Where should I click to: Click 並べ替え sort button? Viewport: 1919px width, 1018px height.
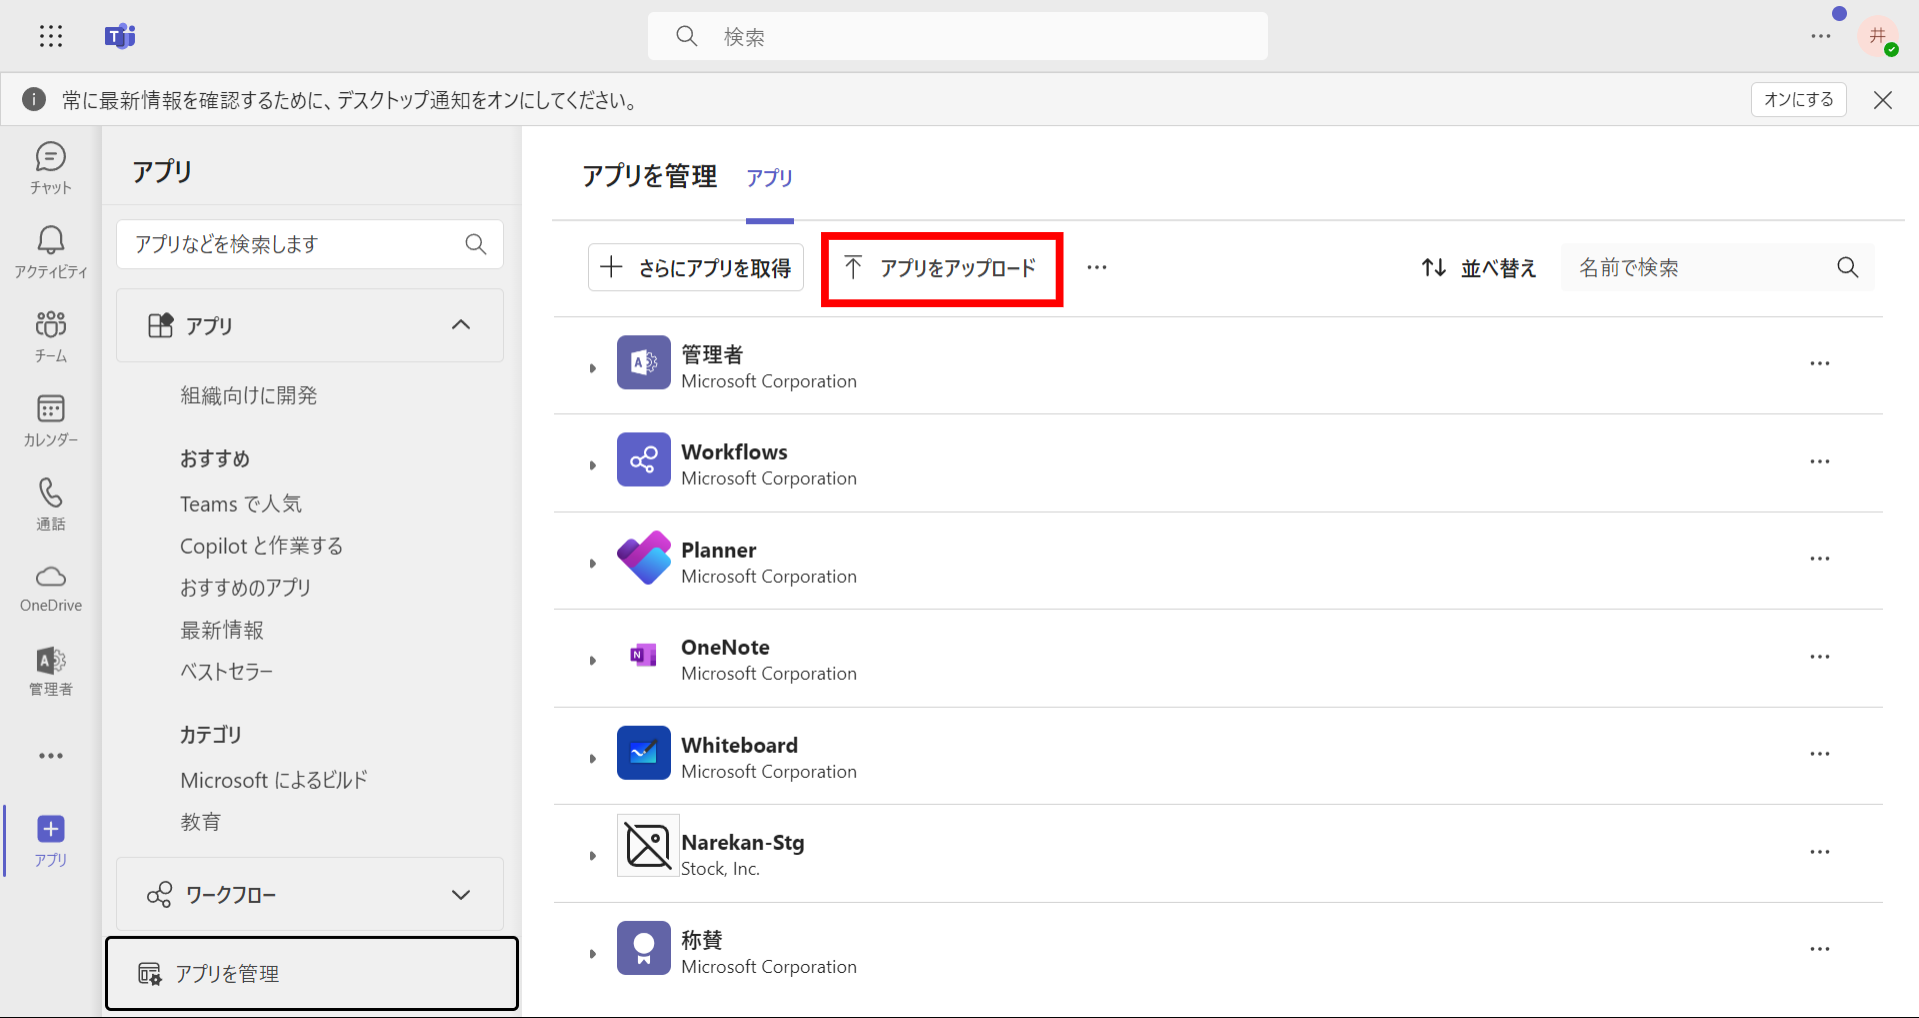(1478, 268)
